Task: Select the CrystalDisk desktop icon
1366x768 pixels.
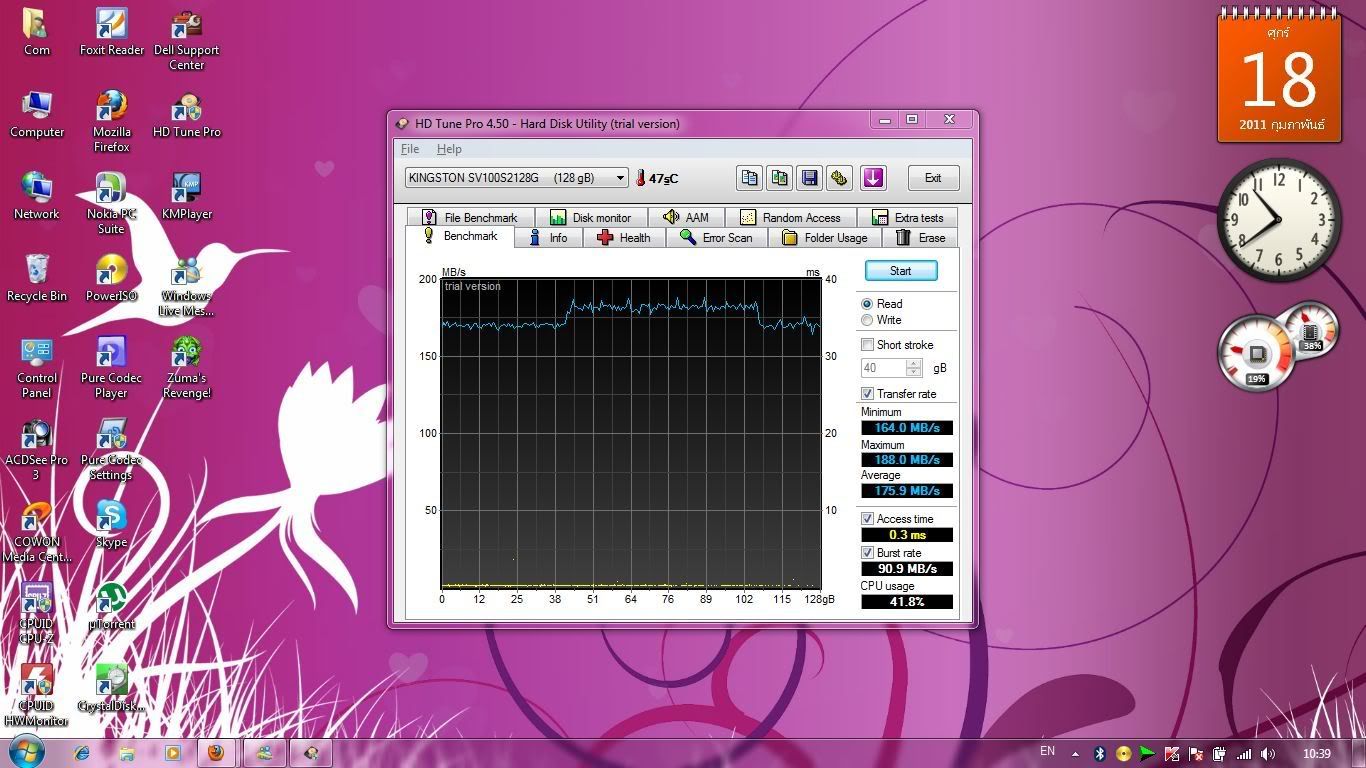Action: coord(111,689)
